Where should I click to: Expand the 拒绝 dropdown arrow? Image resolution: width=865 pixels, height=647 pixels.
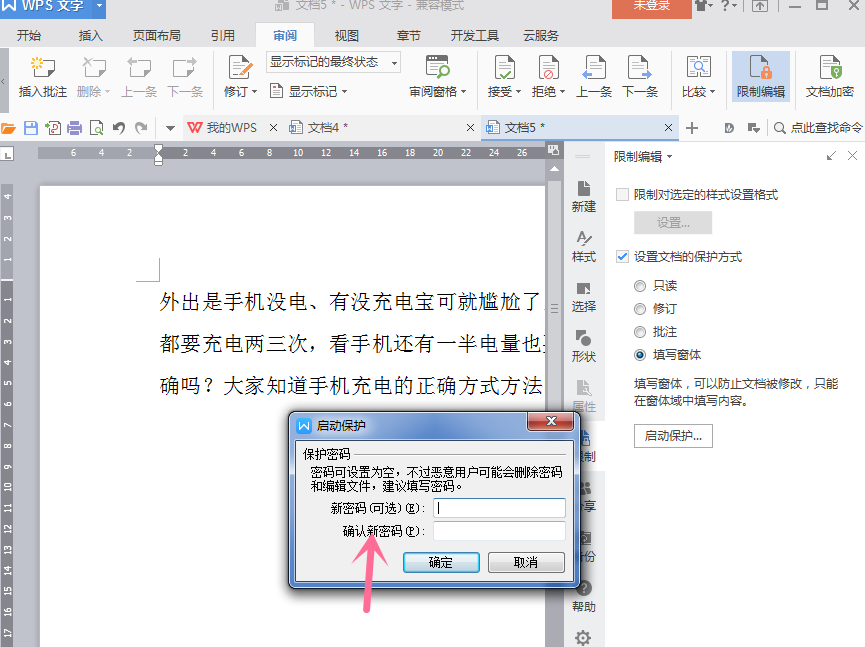point(563,92)
